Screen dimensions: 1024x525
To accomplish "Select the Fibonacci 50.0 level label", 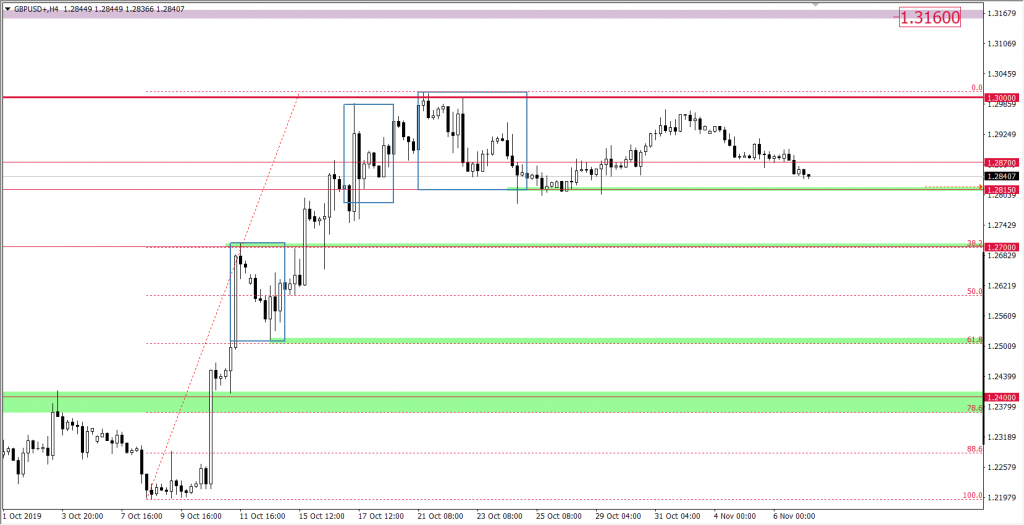I will point(974,291).
